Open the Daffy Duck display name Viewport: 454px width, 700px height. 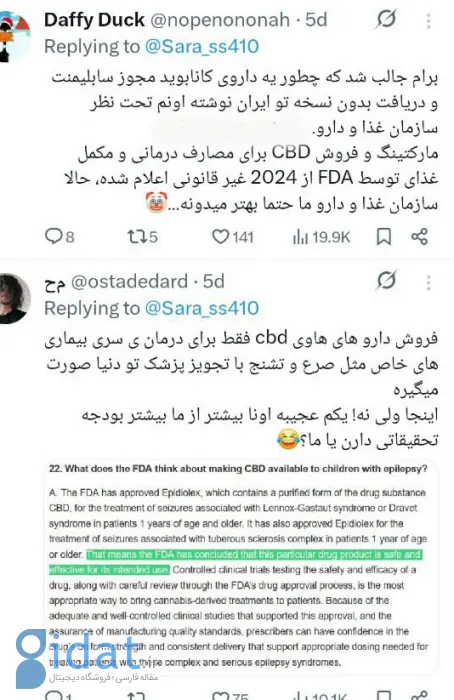pos(94,20)
